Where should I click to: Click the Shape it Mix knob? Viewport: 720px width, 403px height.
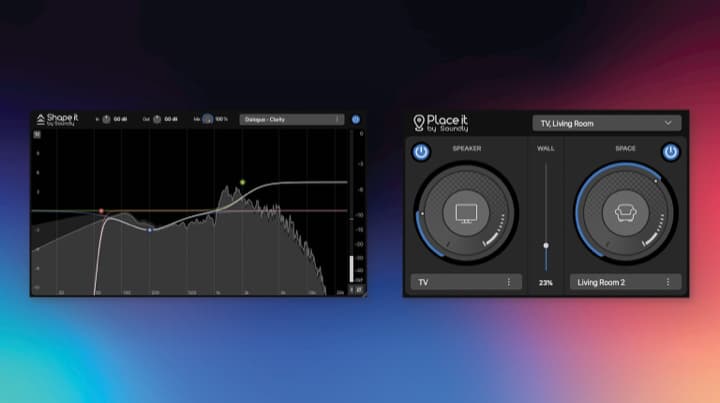click(208, 119)
